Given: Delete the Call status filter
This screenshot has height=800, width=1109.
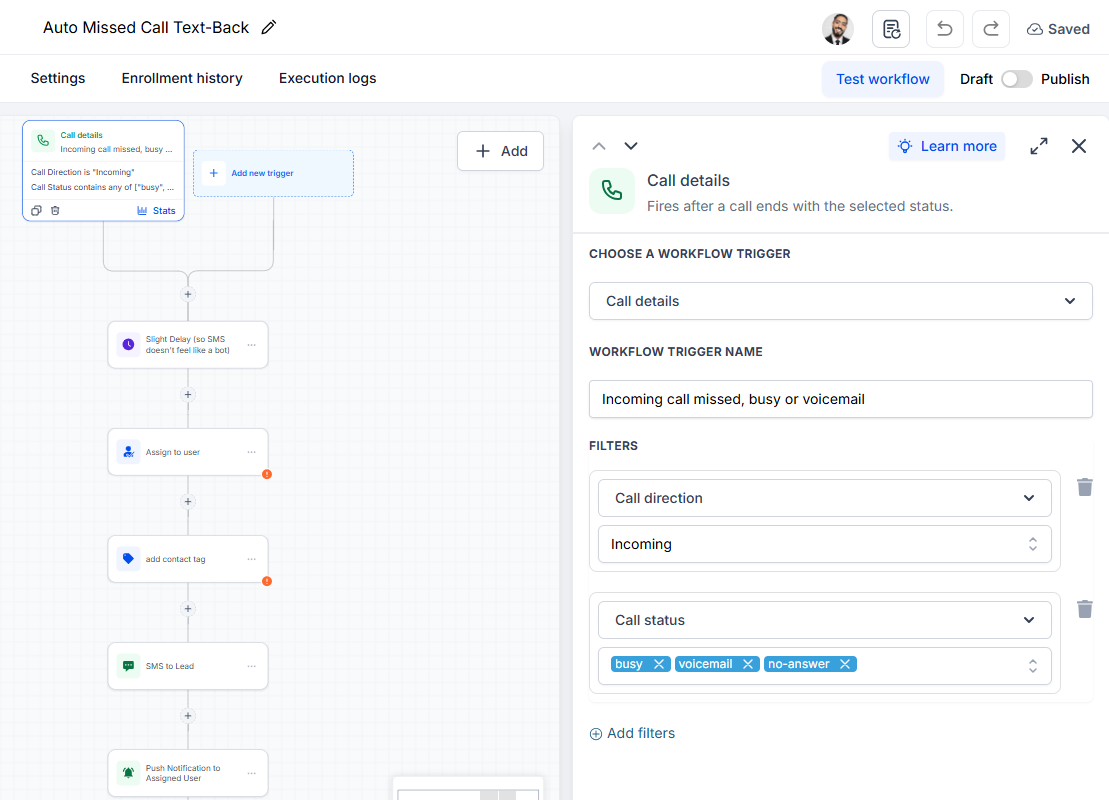Looking at the screenshot, I should [x=1084, y=609].
